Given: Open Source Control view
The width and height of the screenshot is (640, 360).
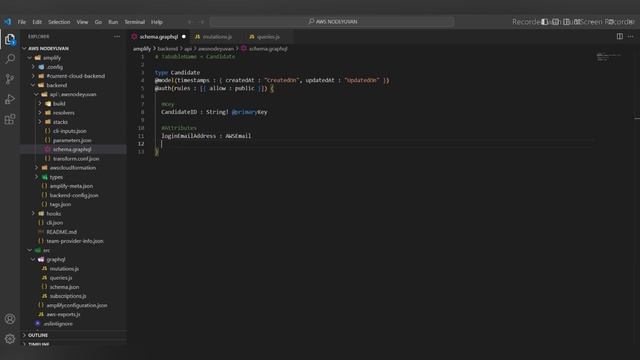Looking at the screenshot, I should 10,79.
